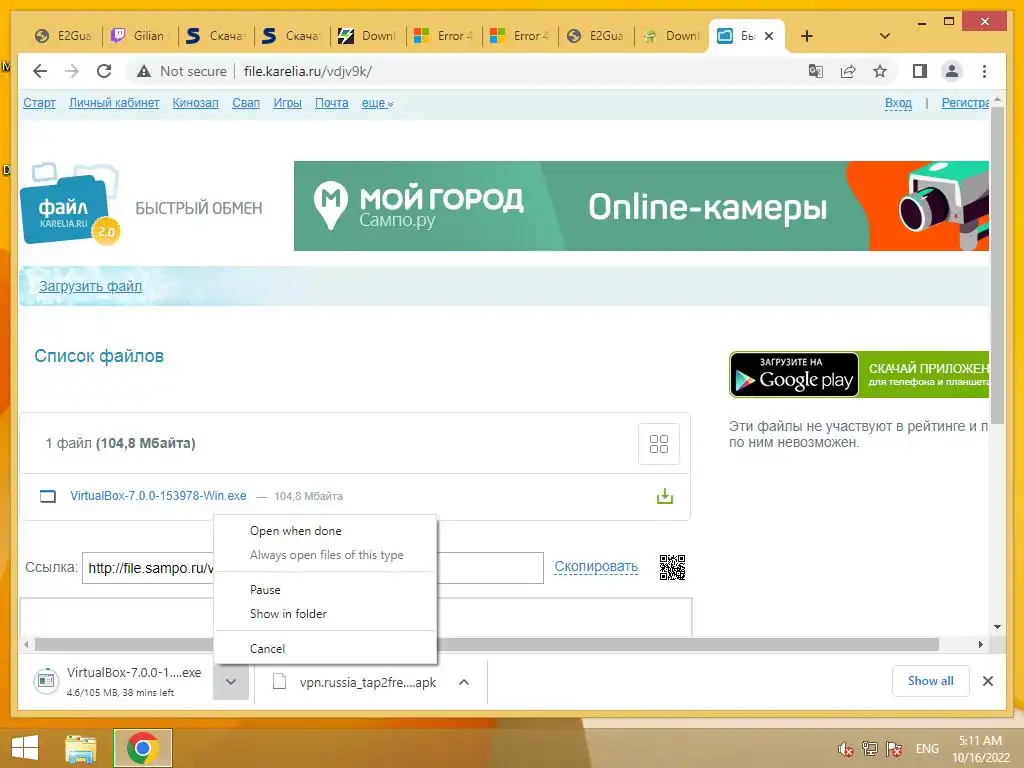Click the vpn.russia_tap2fre apk download item

pyautogui.click(x=356, y=682)
